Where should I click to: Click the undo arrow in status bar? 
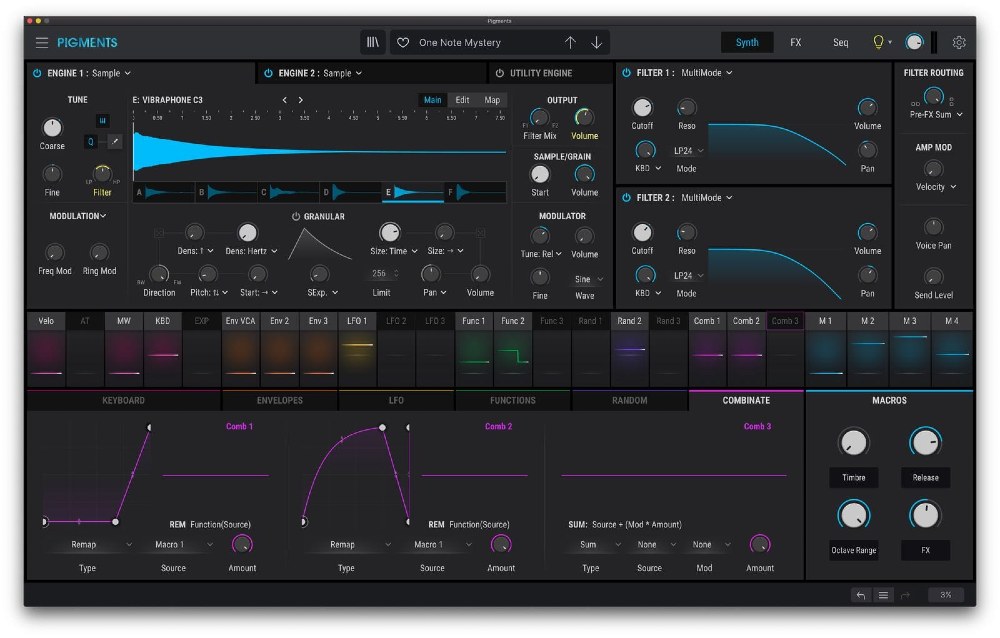click(x=860, y=594)
